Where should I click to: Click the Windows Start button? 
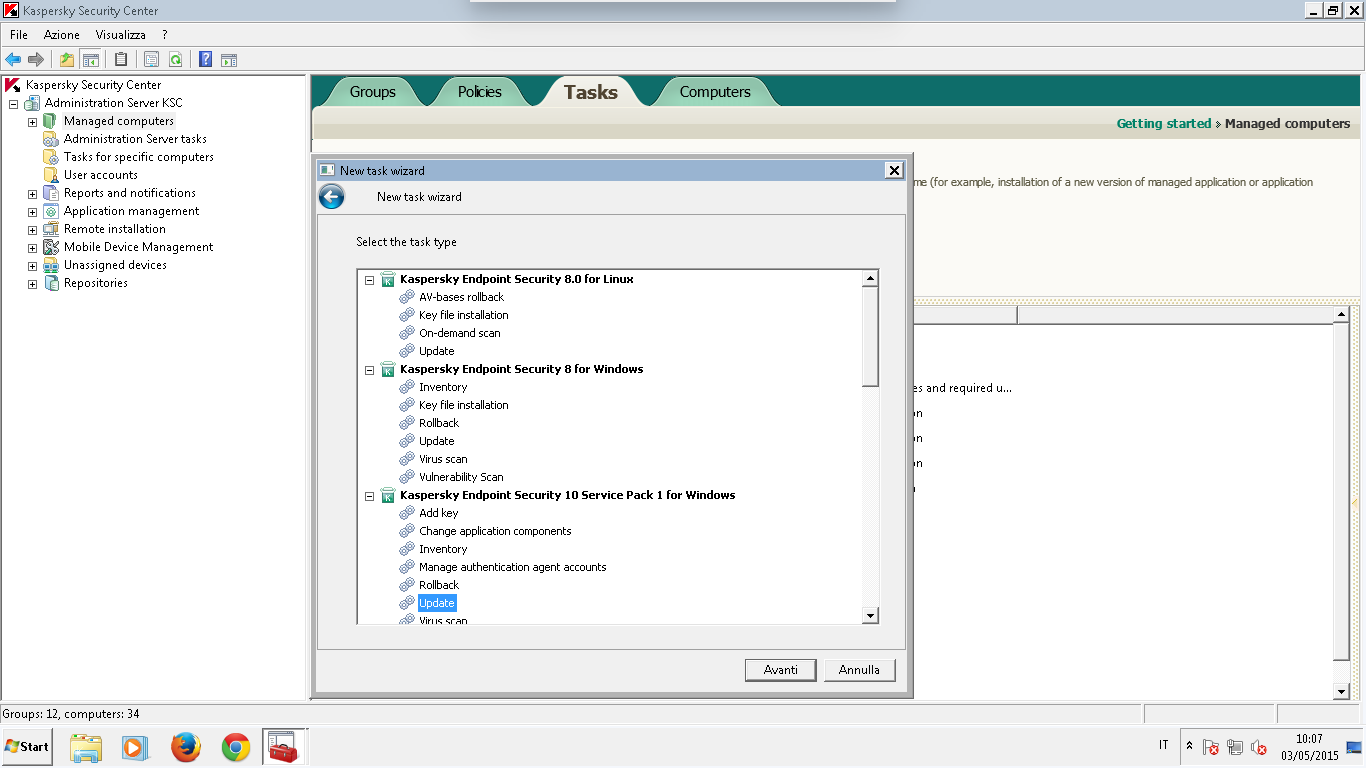click(x=27, y=746)
